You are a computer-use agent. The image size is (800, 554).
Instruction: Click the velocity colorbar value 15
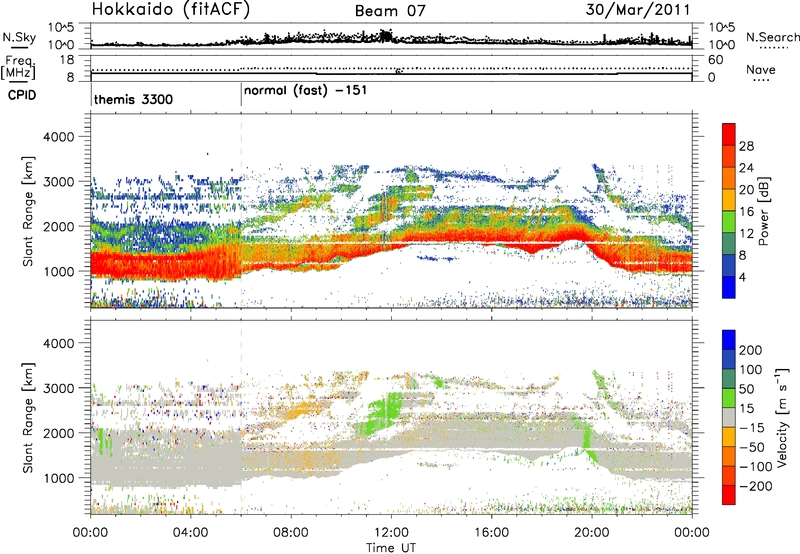[746, 409]
